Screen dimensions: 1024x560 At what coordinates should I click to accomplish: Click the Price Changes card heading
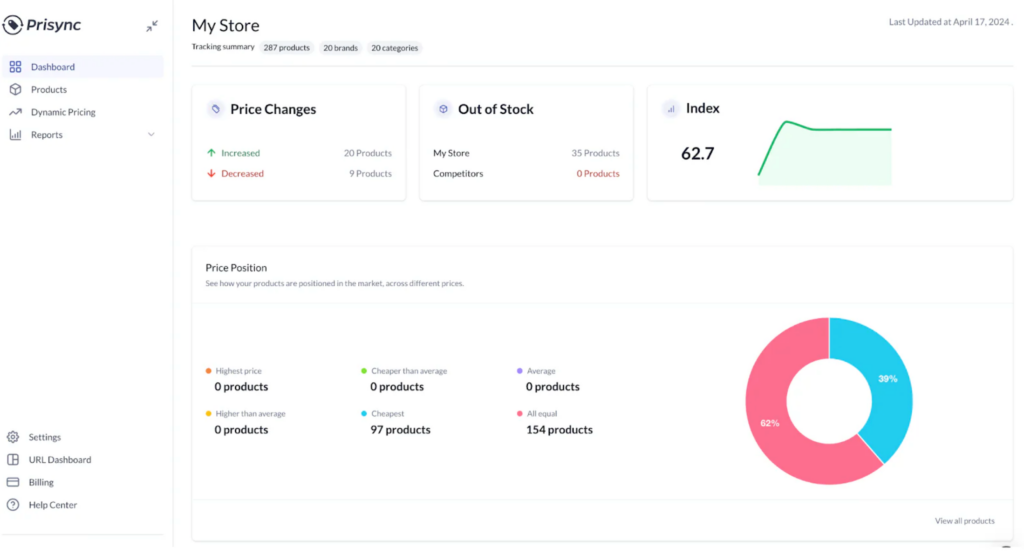pos(273,109)
